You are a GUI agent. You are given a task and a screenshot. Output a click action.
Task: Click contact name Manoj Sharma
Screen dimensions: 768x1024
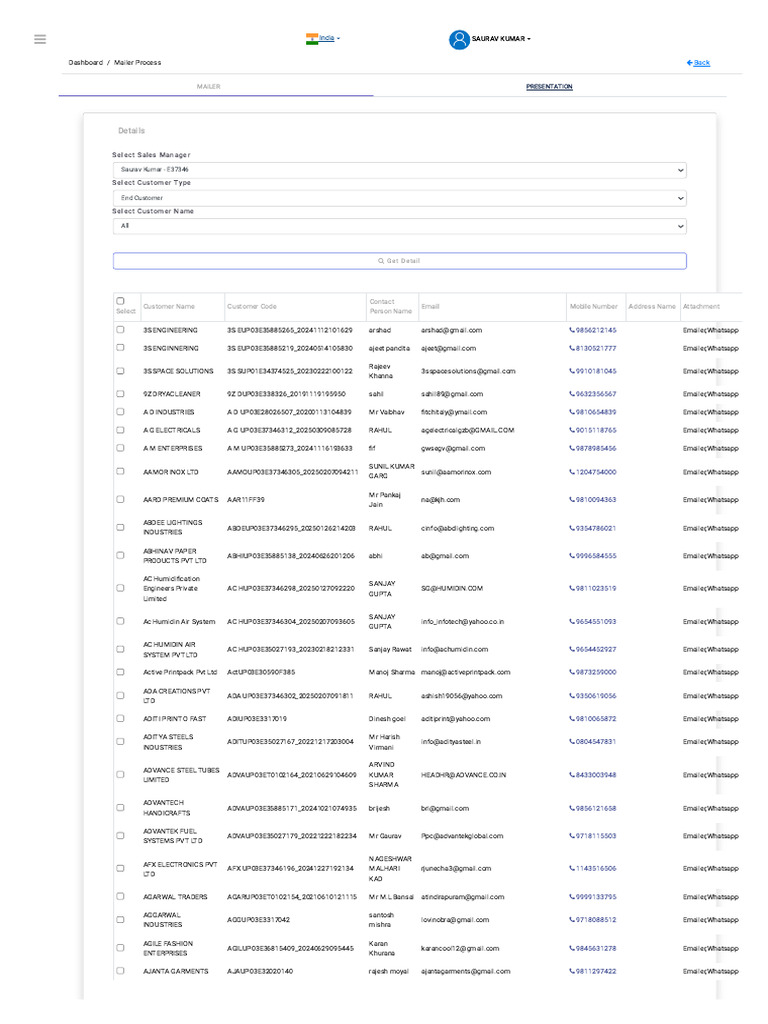click(x=392, y=673)
